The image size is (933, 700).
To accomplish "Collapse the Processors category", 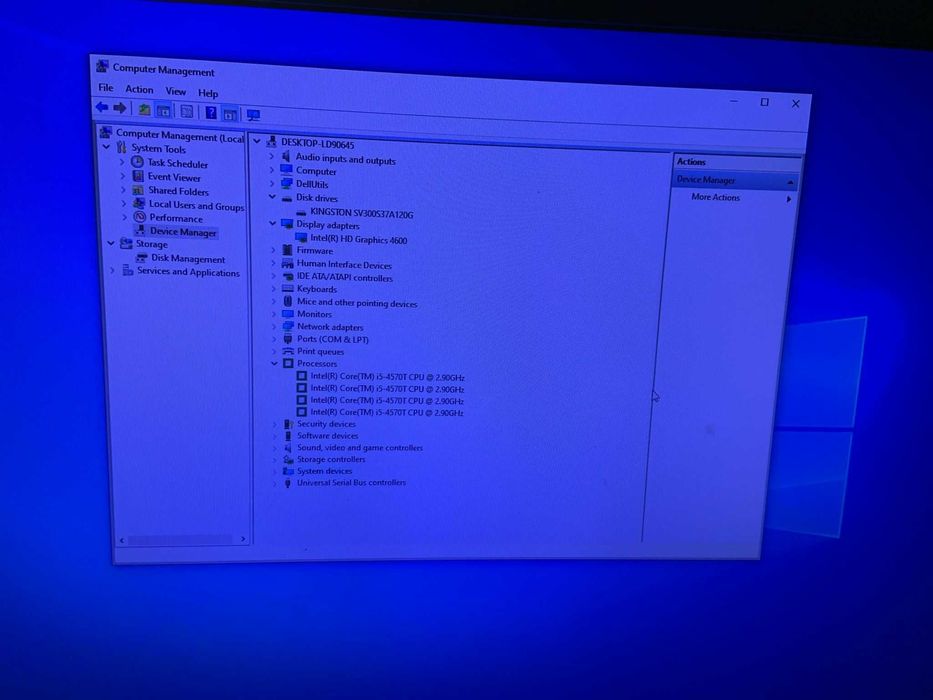I will click(x=274, y=363).
